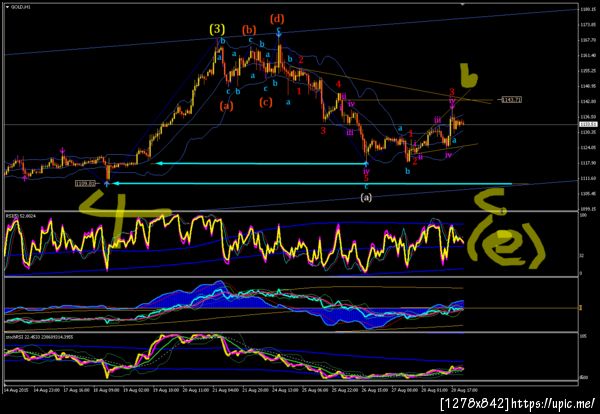The height and width of the screenshot is (414, 600).
Task: Click the arrowhead of the lower cyan horizontal line
Action: click(115, 183)
